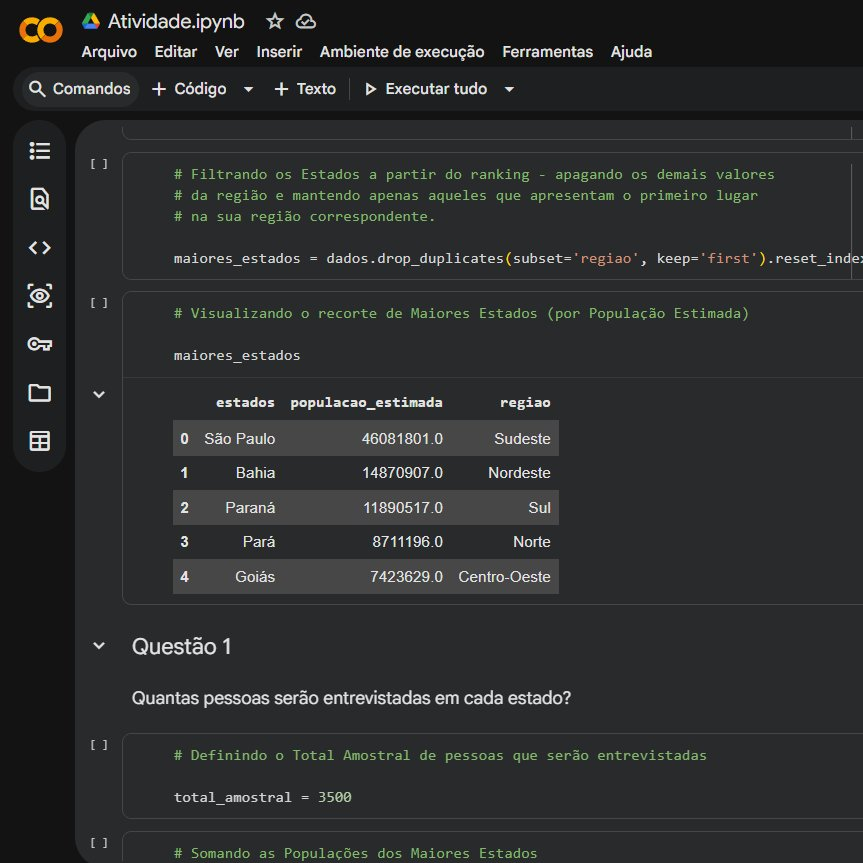Click the value 11890517.0

click(x=403, y=507)
